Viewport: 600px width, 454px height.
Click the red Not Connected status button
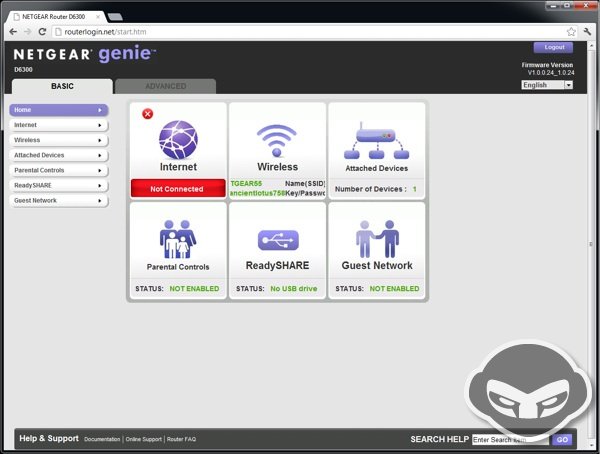[178, 188]
